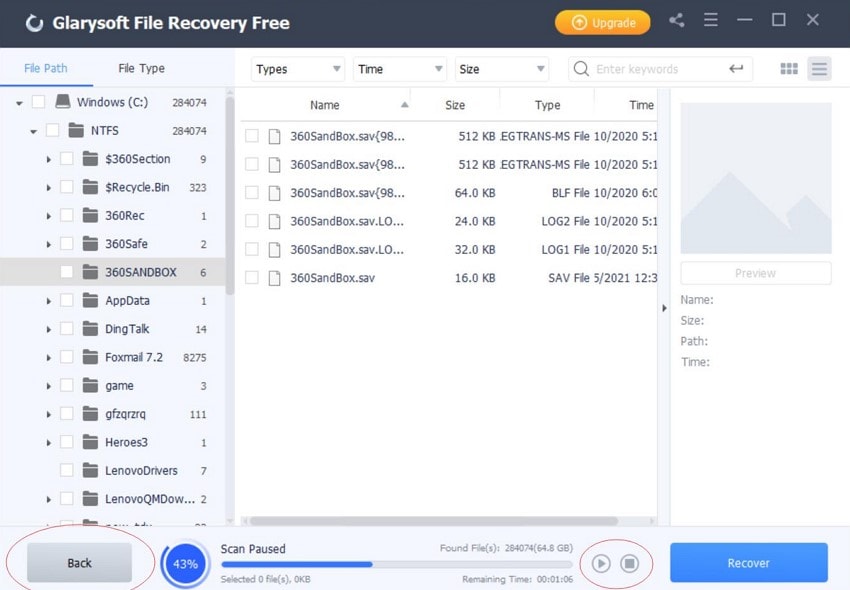The height and width of the screenshot is (590, 850).
Task: Select the gfzqrzrq folder
Action: click(x=125, y=414)
